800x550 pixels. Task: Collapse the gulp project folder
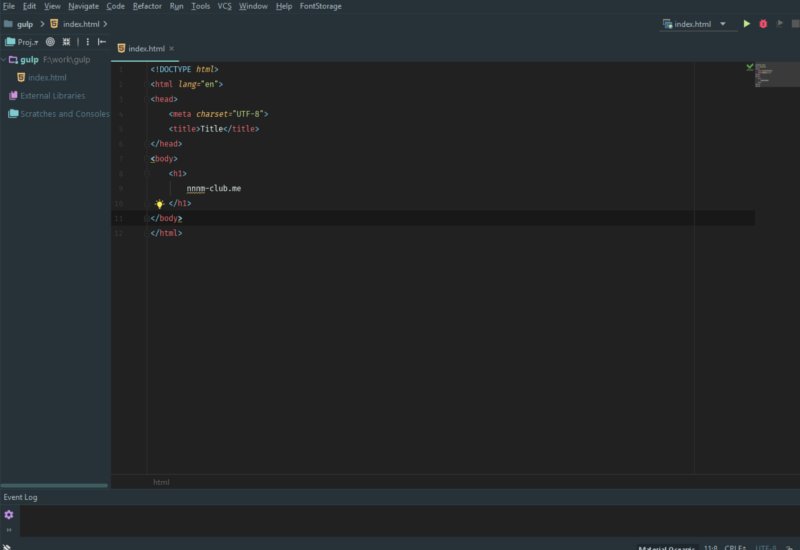(4, 60)
